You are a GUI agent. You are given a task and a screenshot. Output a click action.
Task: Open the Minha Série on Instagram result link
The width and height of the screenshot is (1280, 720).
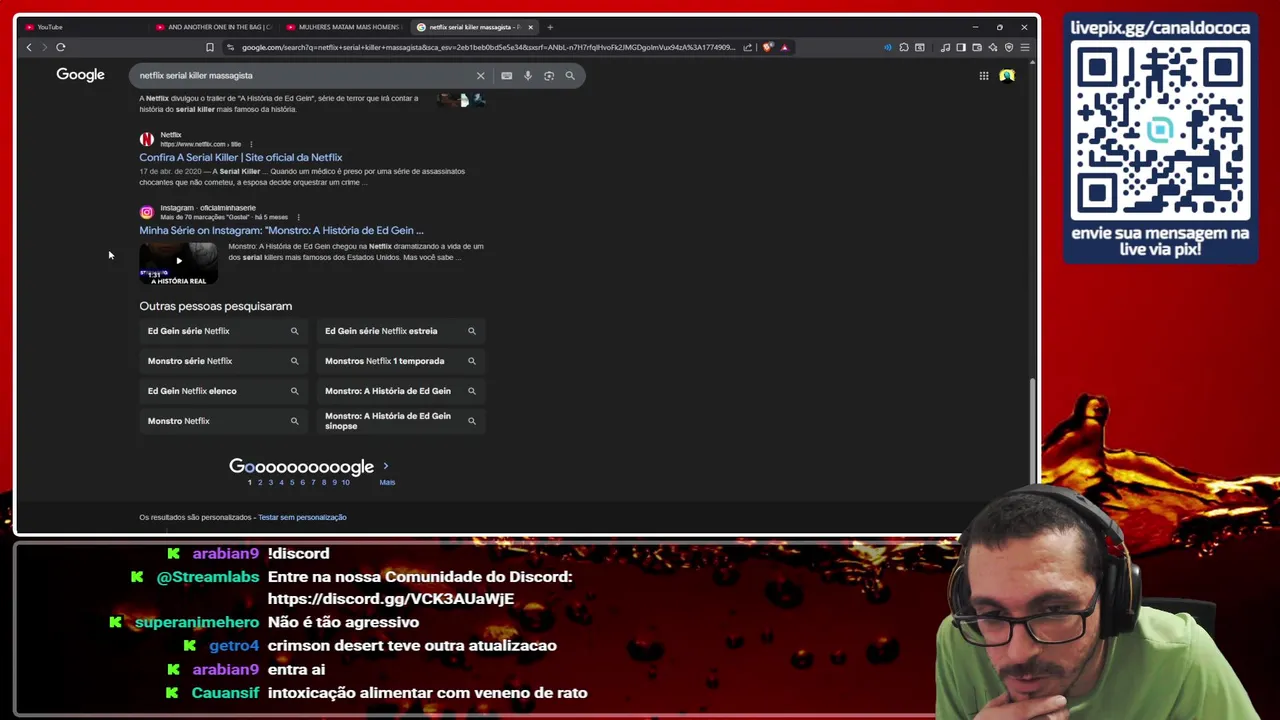[281, 230]
